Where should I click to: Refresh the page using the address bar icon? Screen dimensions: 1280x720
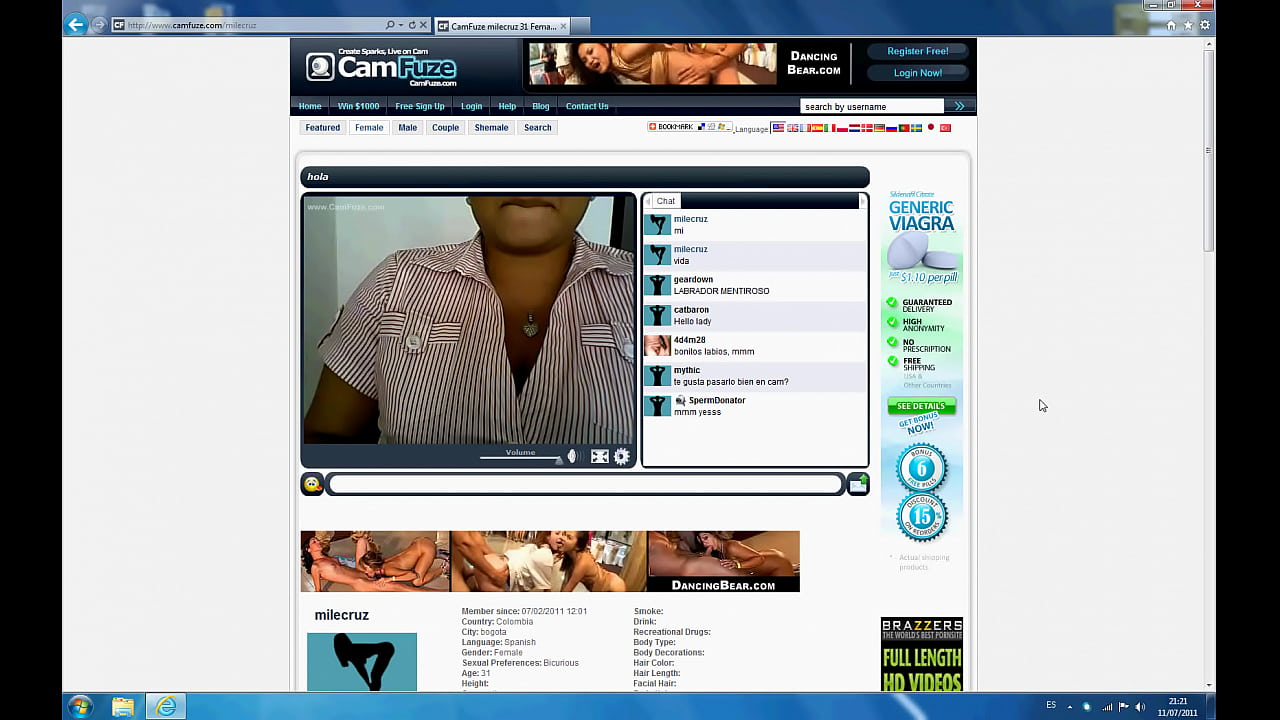click(x=412, y=25)
